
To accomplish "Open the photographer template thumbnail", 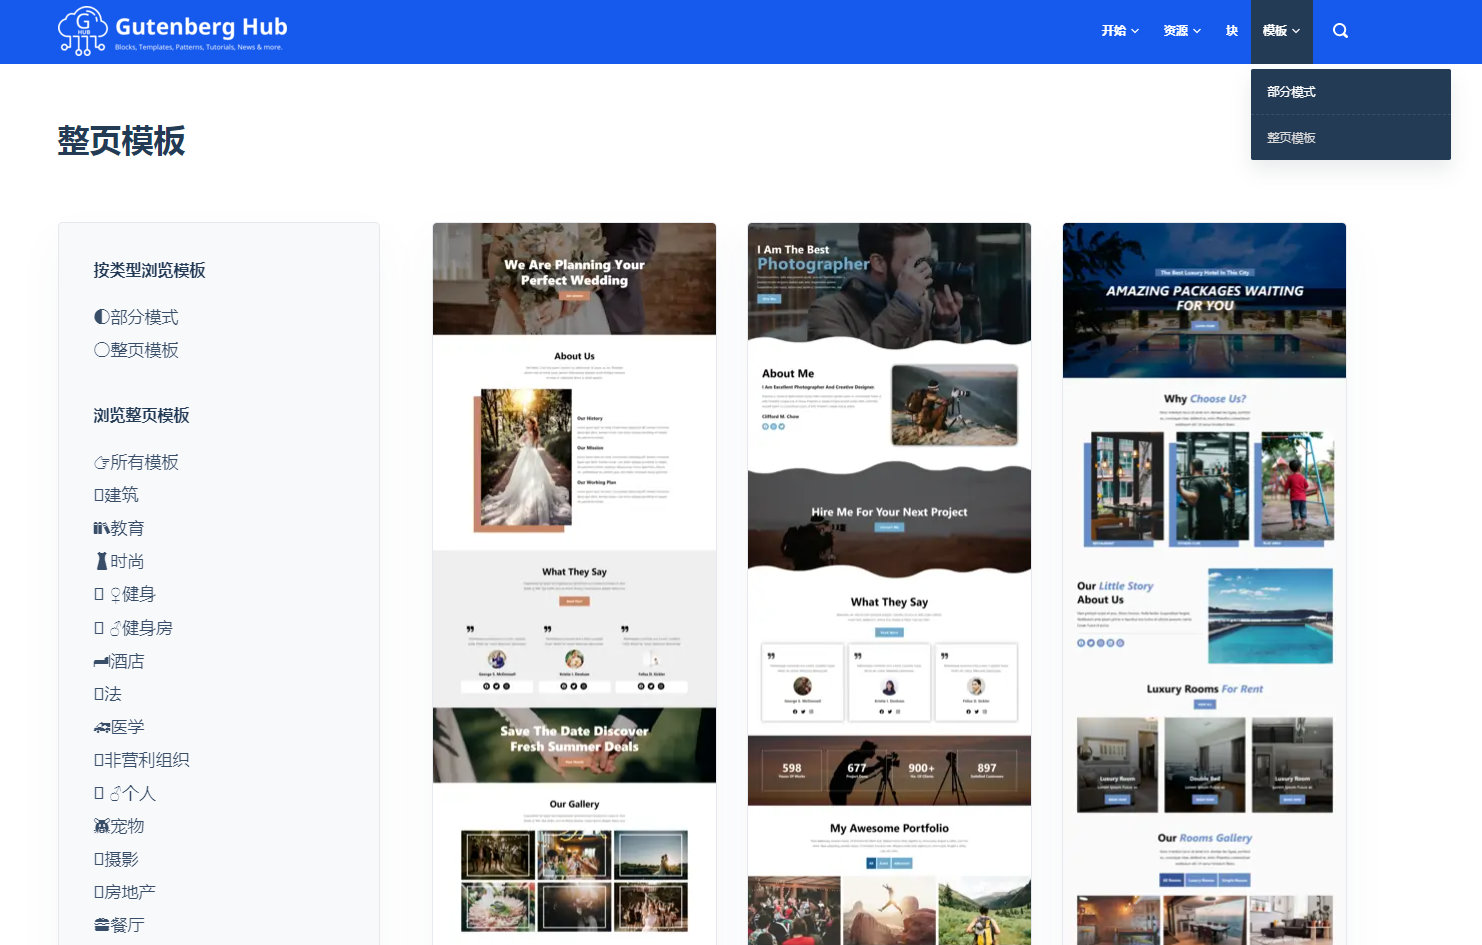I will click(889, 580).
